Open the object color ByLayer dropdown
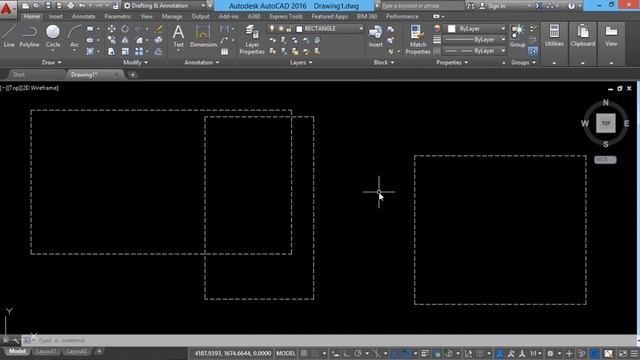Screen dimensions: 640x360 476,29
